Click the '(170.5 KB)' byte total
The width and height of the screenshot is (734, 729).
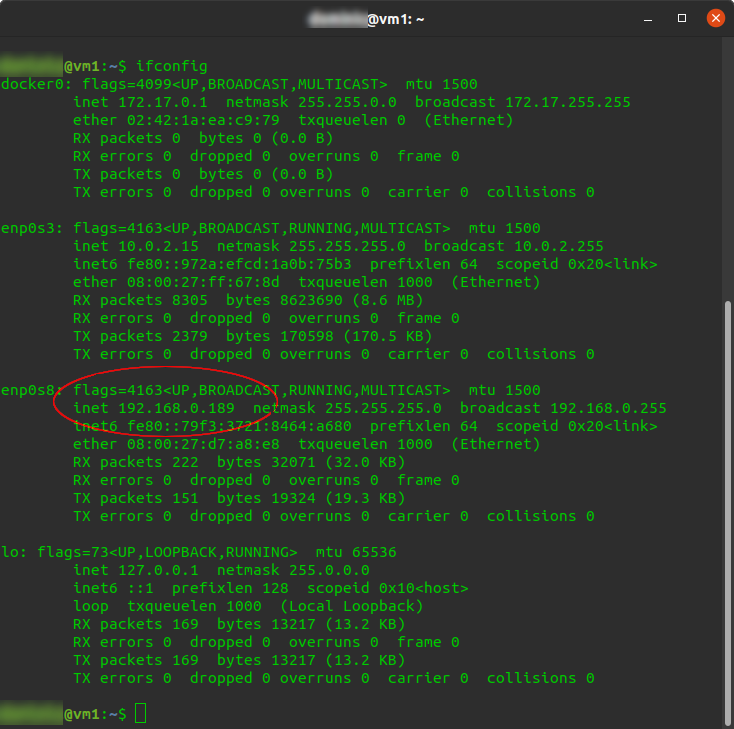[x=388, y=336]
